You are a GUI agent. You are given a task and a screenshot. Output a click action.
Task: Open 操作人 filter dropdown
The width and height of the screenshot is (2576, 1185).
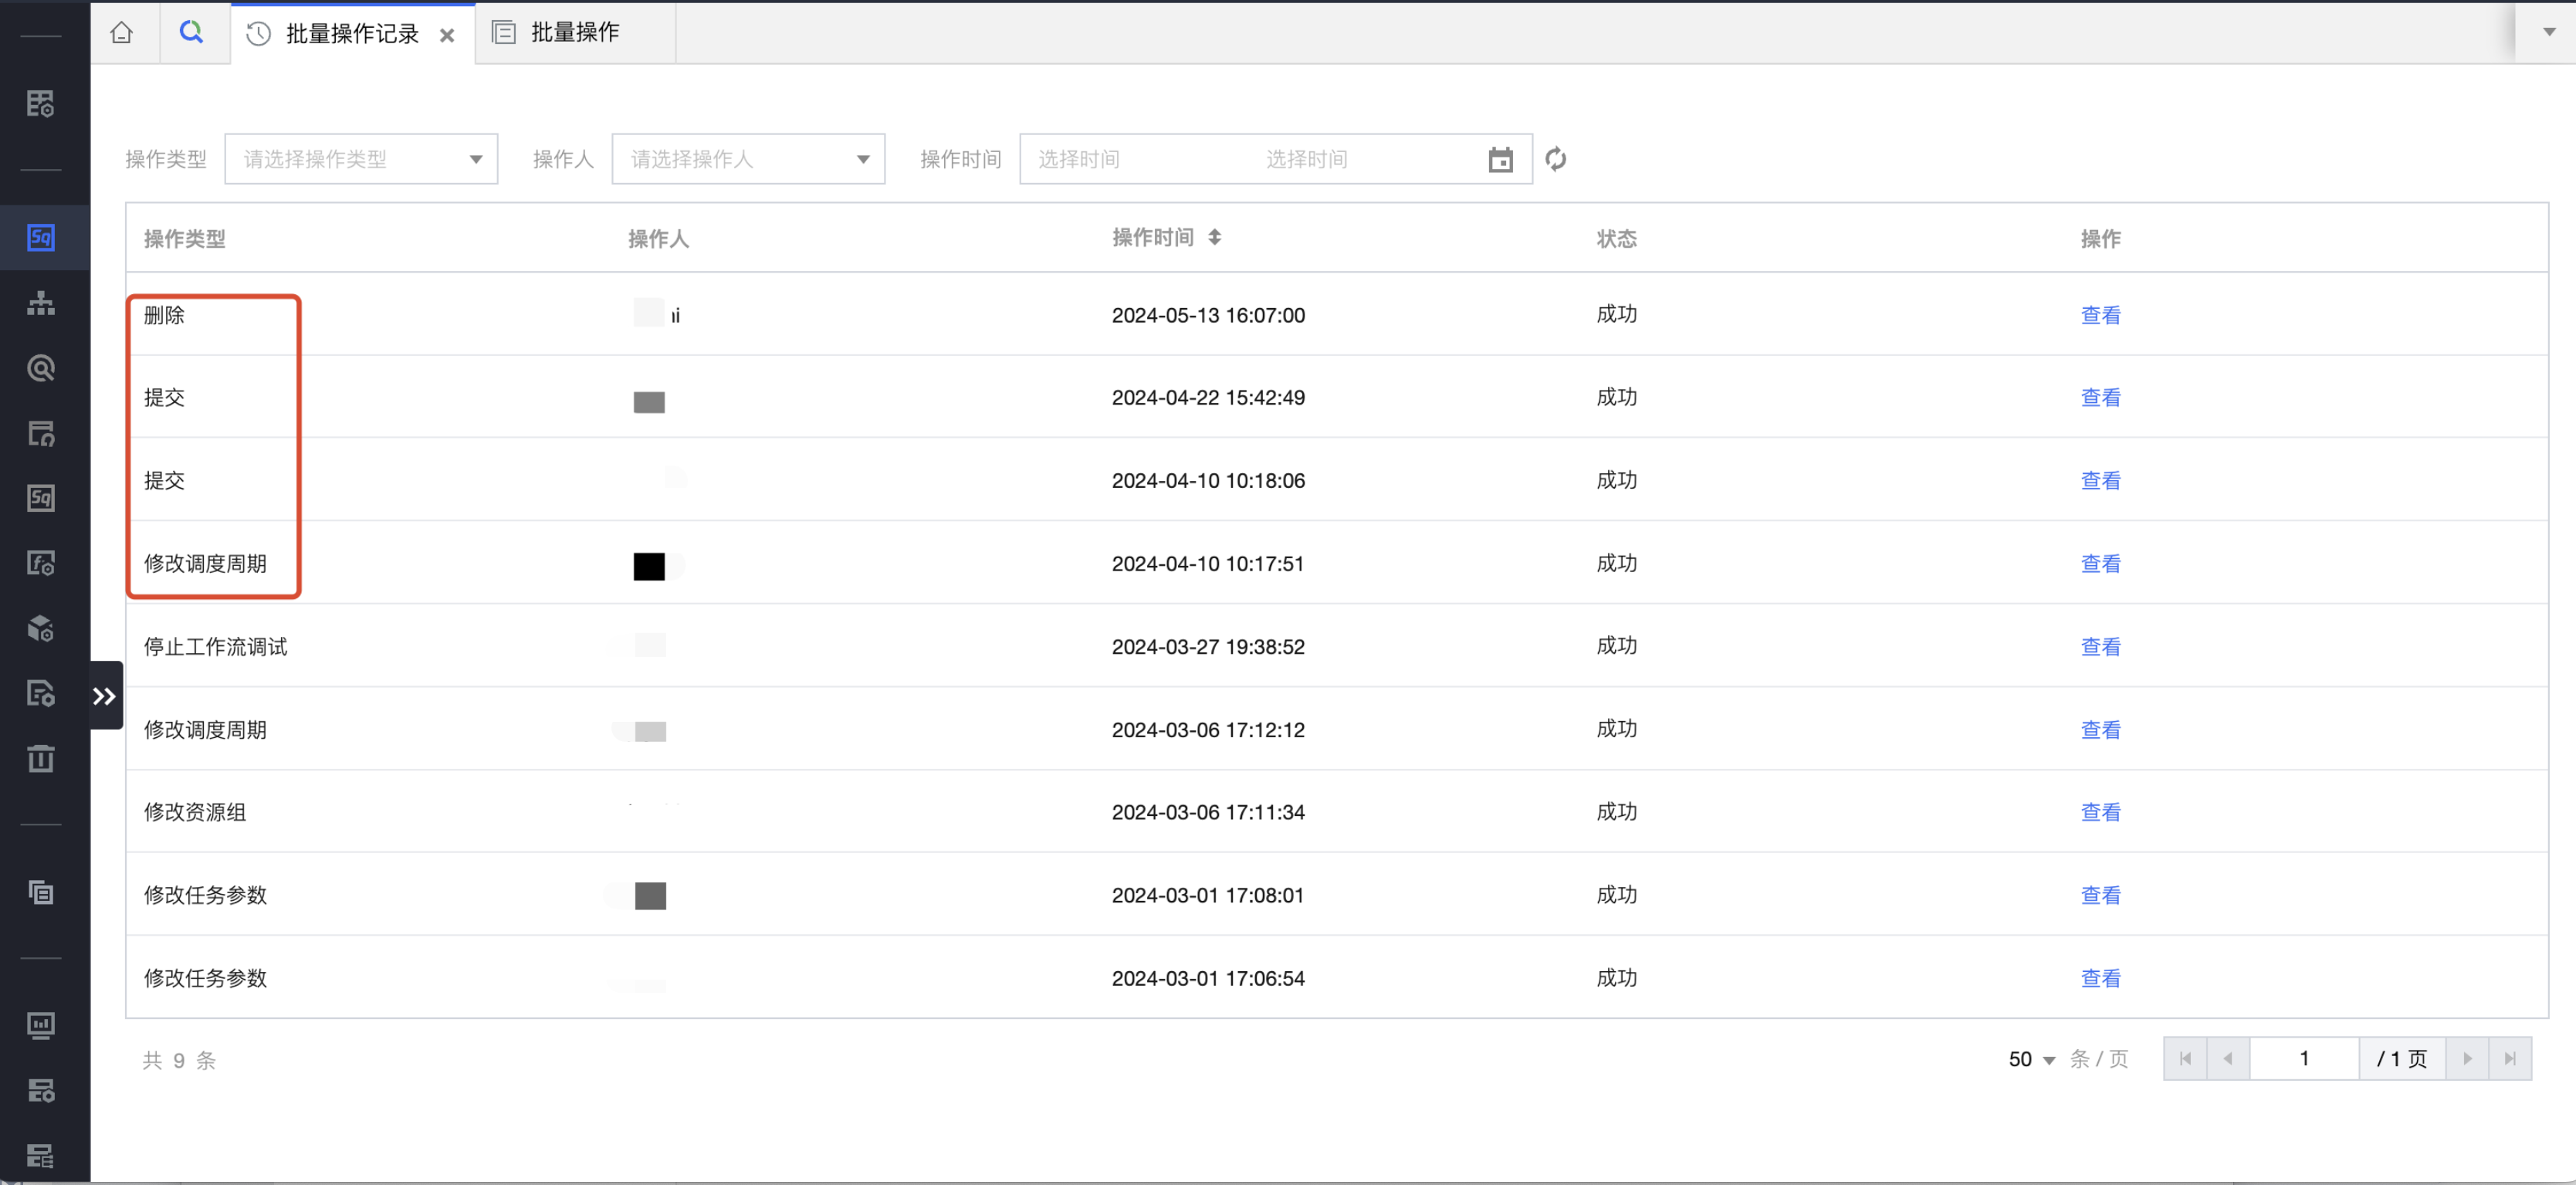748,159
